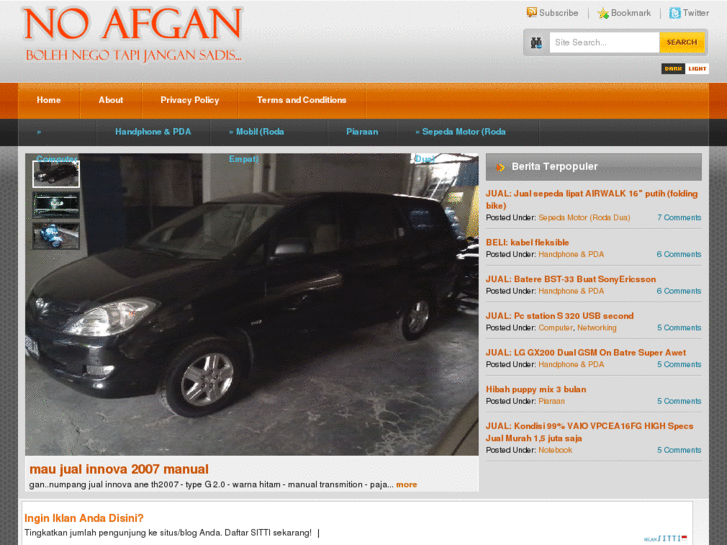Switch site theme to Light
Image resolution: width=727 pixels, height=545 pixels.
(x=697, y=69)
